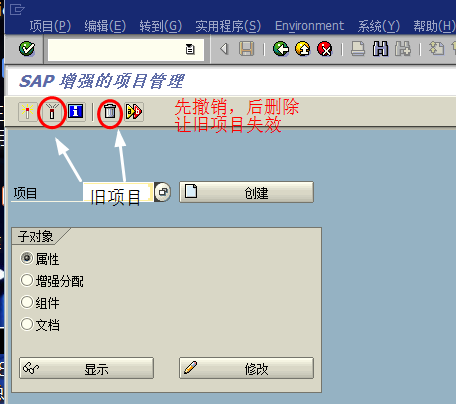
Task: Open the Environment menu
Action: click(x=309, y=26)
